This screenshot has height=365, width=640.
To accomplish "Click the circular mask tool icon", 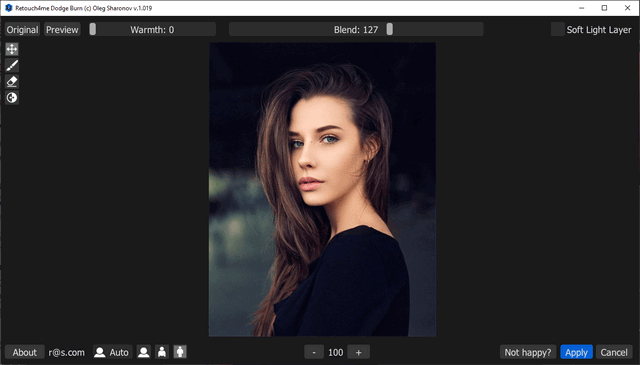I will (x=12, y=98).
